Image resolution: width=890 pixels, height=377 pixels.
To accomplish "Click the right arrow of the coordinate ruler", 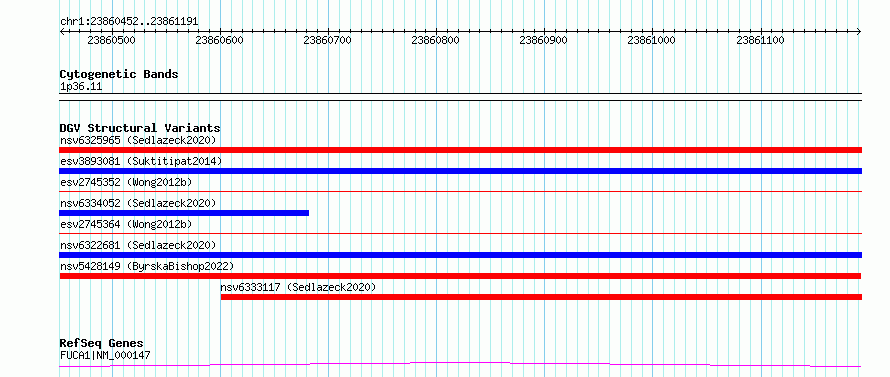I will coord(859,32).
